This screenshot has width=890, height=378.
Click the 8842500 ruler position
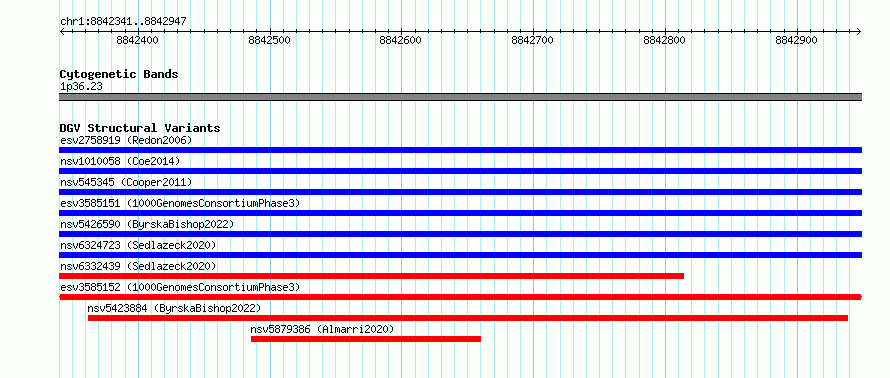point(270,40)
